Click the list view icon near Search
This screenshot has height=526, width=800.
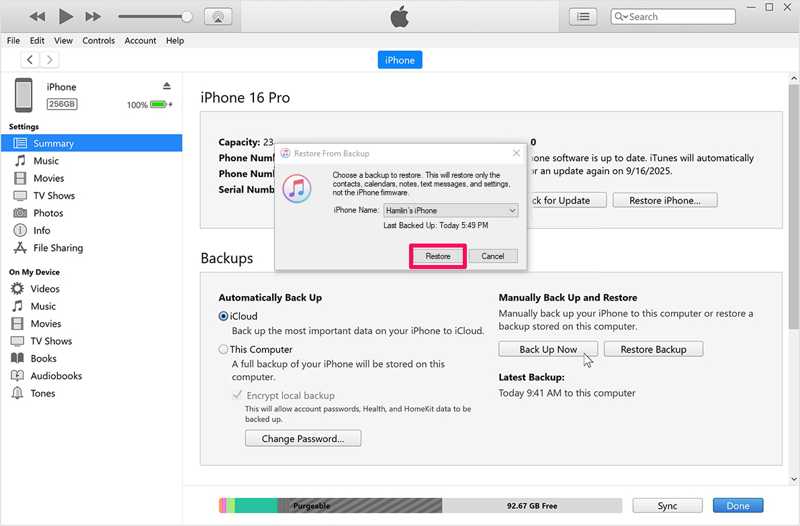click(x=583, y=17)
